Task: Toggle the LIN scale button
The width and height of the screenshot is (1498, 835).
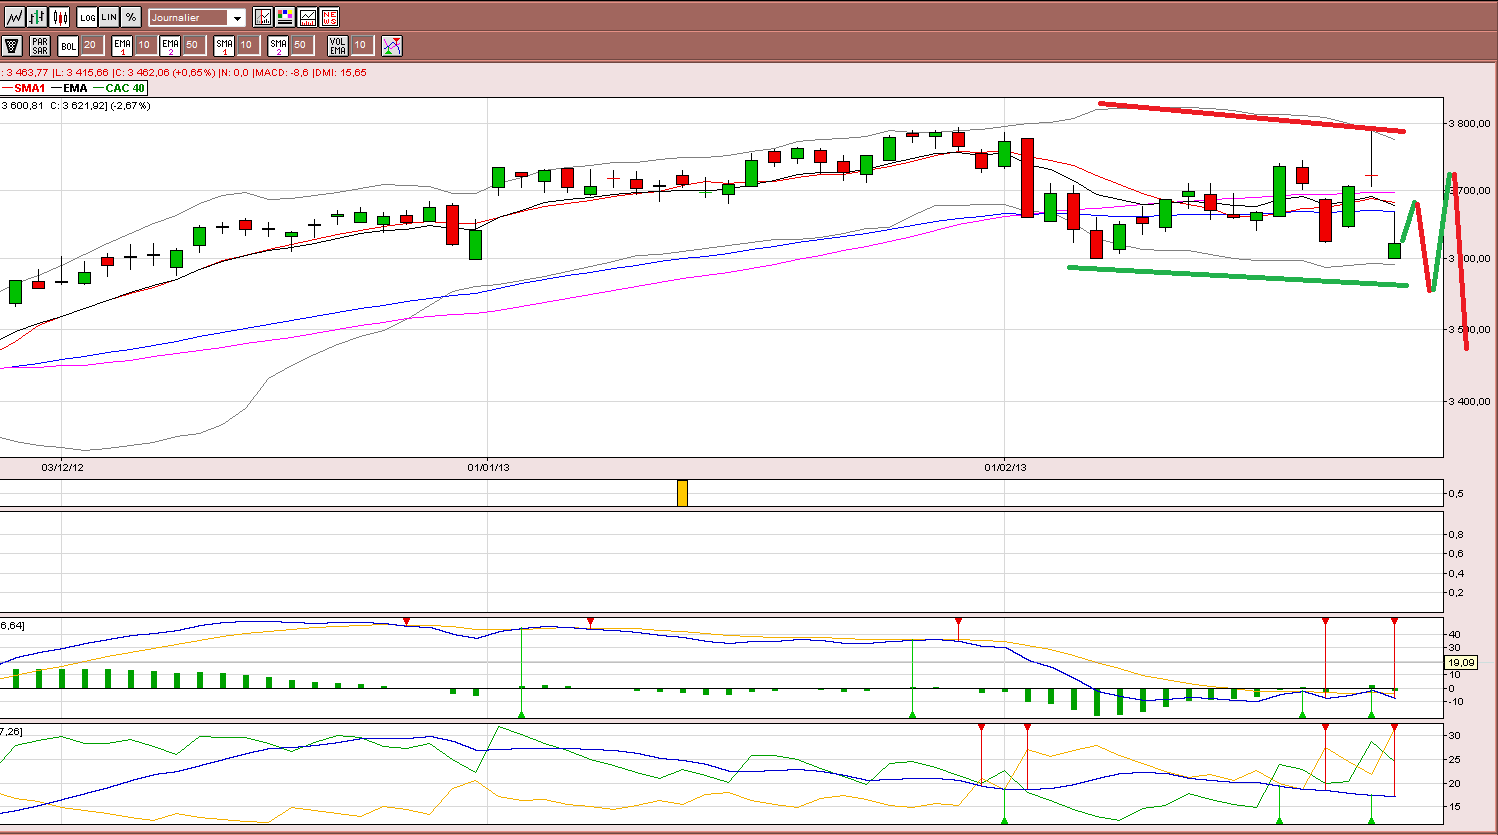Action: (109, 17)
